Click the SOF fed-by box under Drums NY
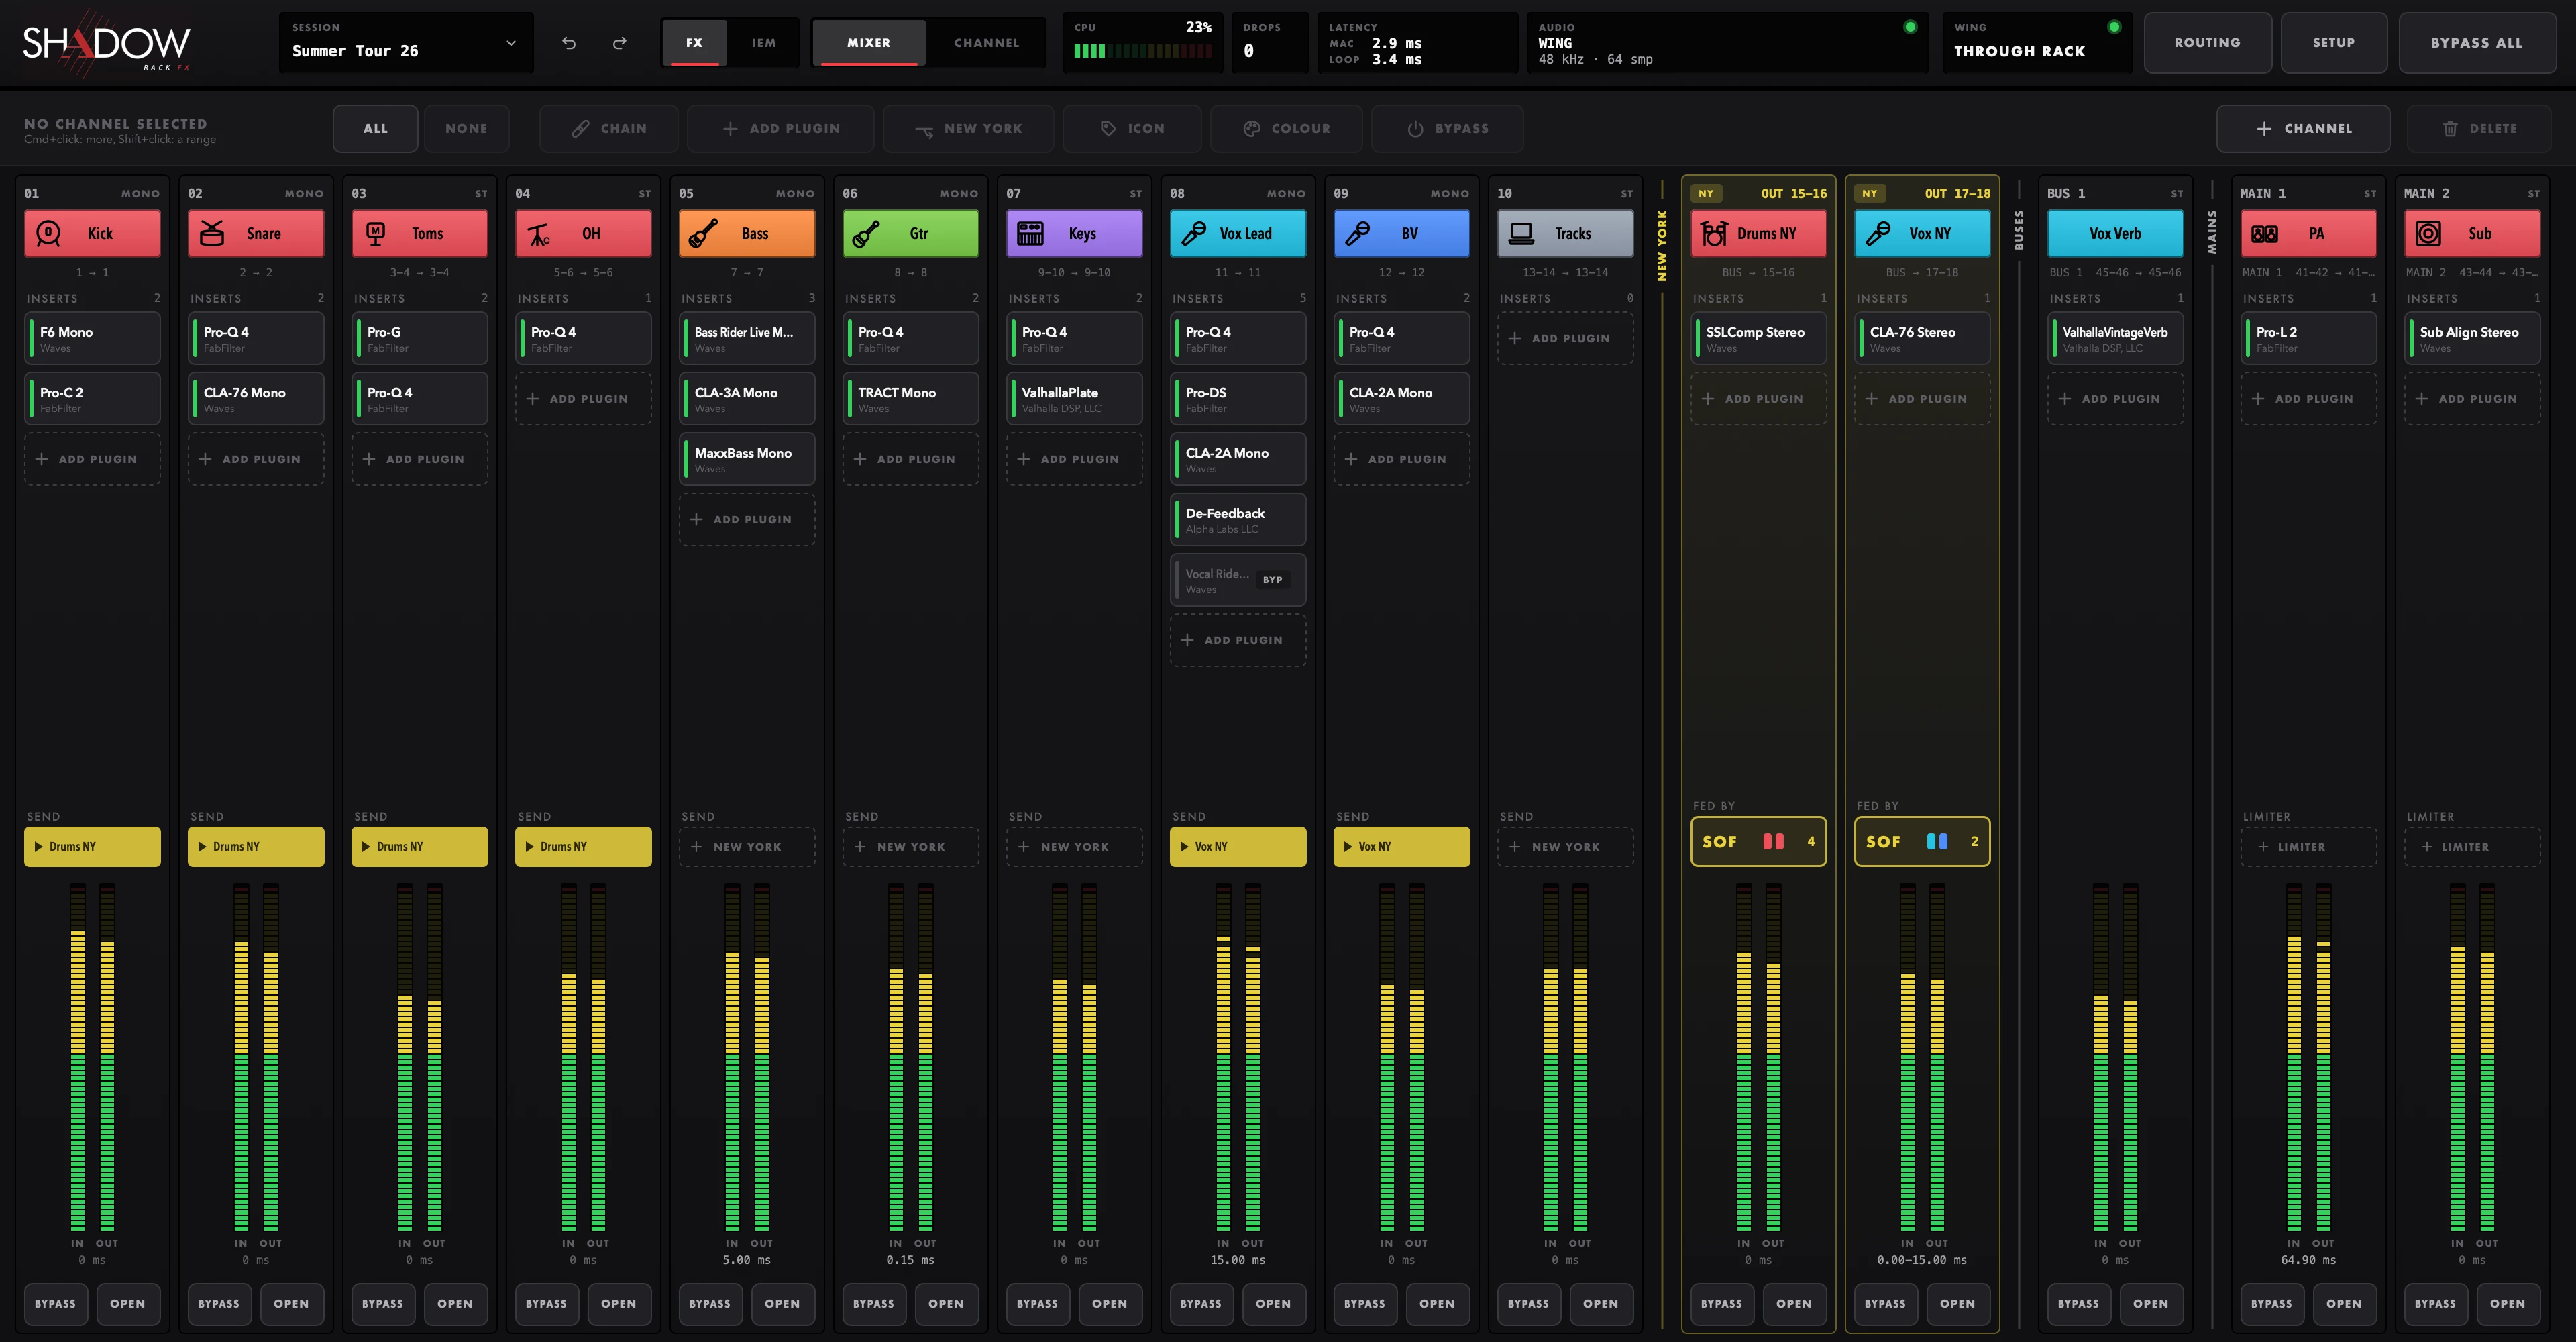This screenshot has width=2576, height=1342. [x=1759, y=842]
